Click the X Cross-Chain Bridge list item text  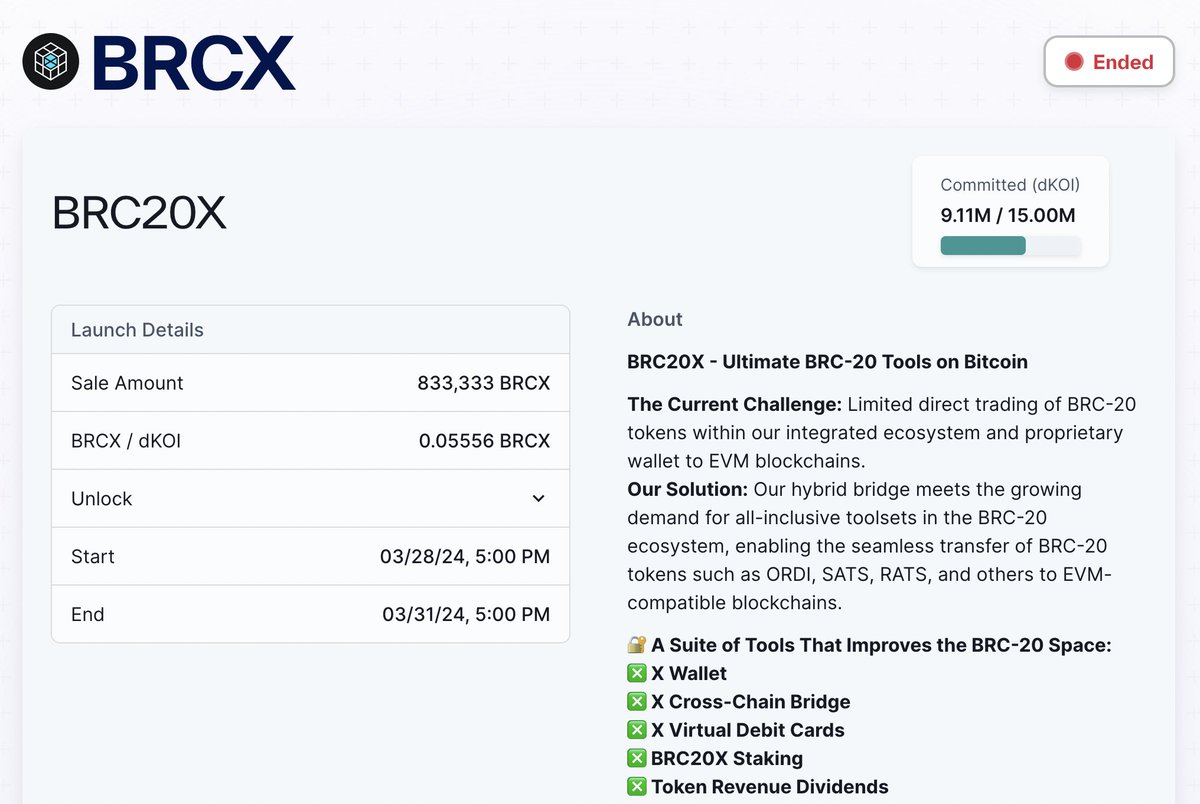pyautogui.click(x=751, y=702)
